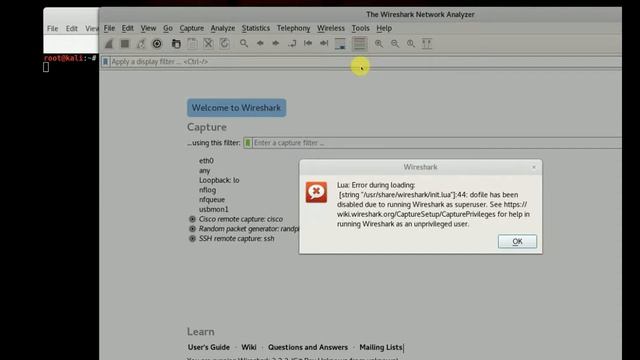Open the terminal window's Edit menu
This screenshot has width=640, height=360.
point(71,29)
